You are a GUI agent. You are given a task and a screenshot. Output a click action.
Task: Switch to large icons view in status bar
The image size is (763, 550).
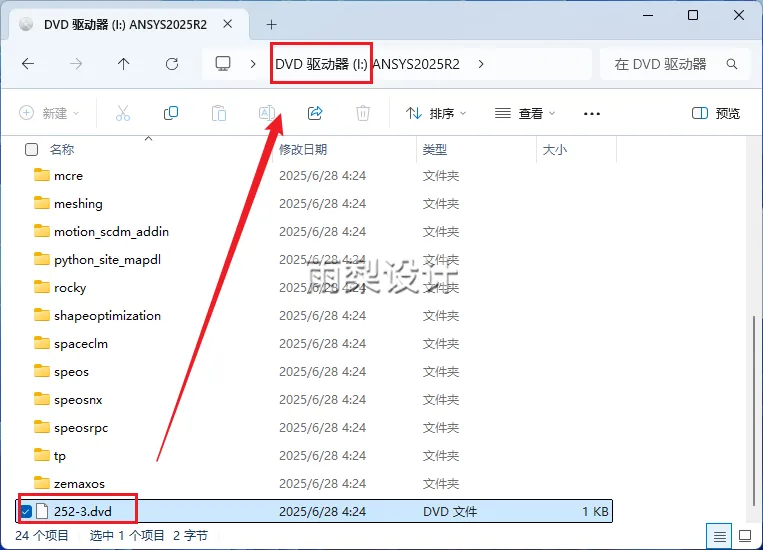point(745,536)
